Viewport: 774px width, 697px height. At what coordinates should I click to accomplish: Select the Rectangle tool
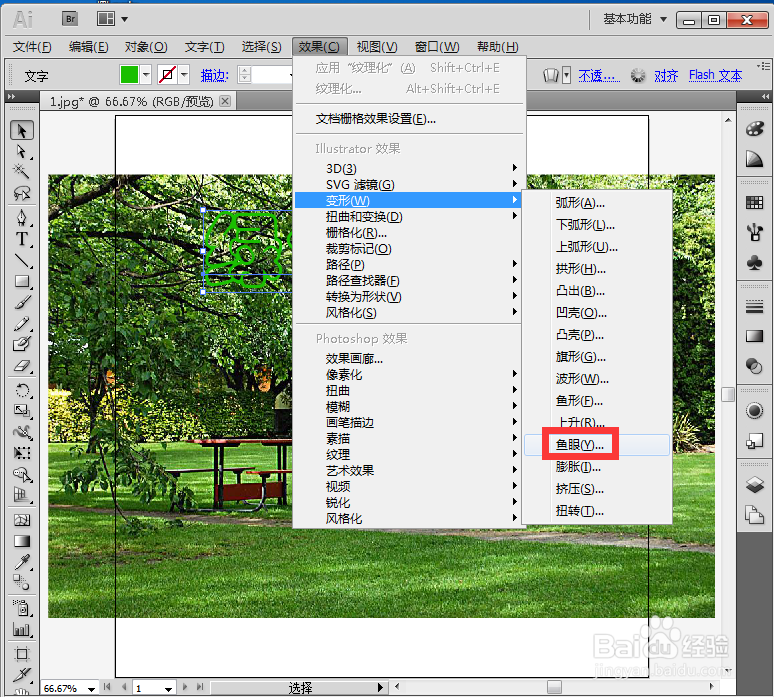point(22,281)
